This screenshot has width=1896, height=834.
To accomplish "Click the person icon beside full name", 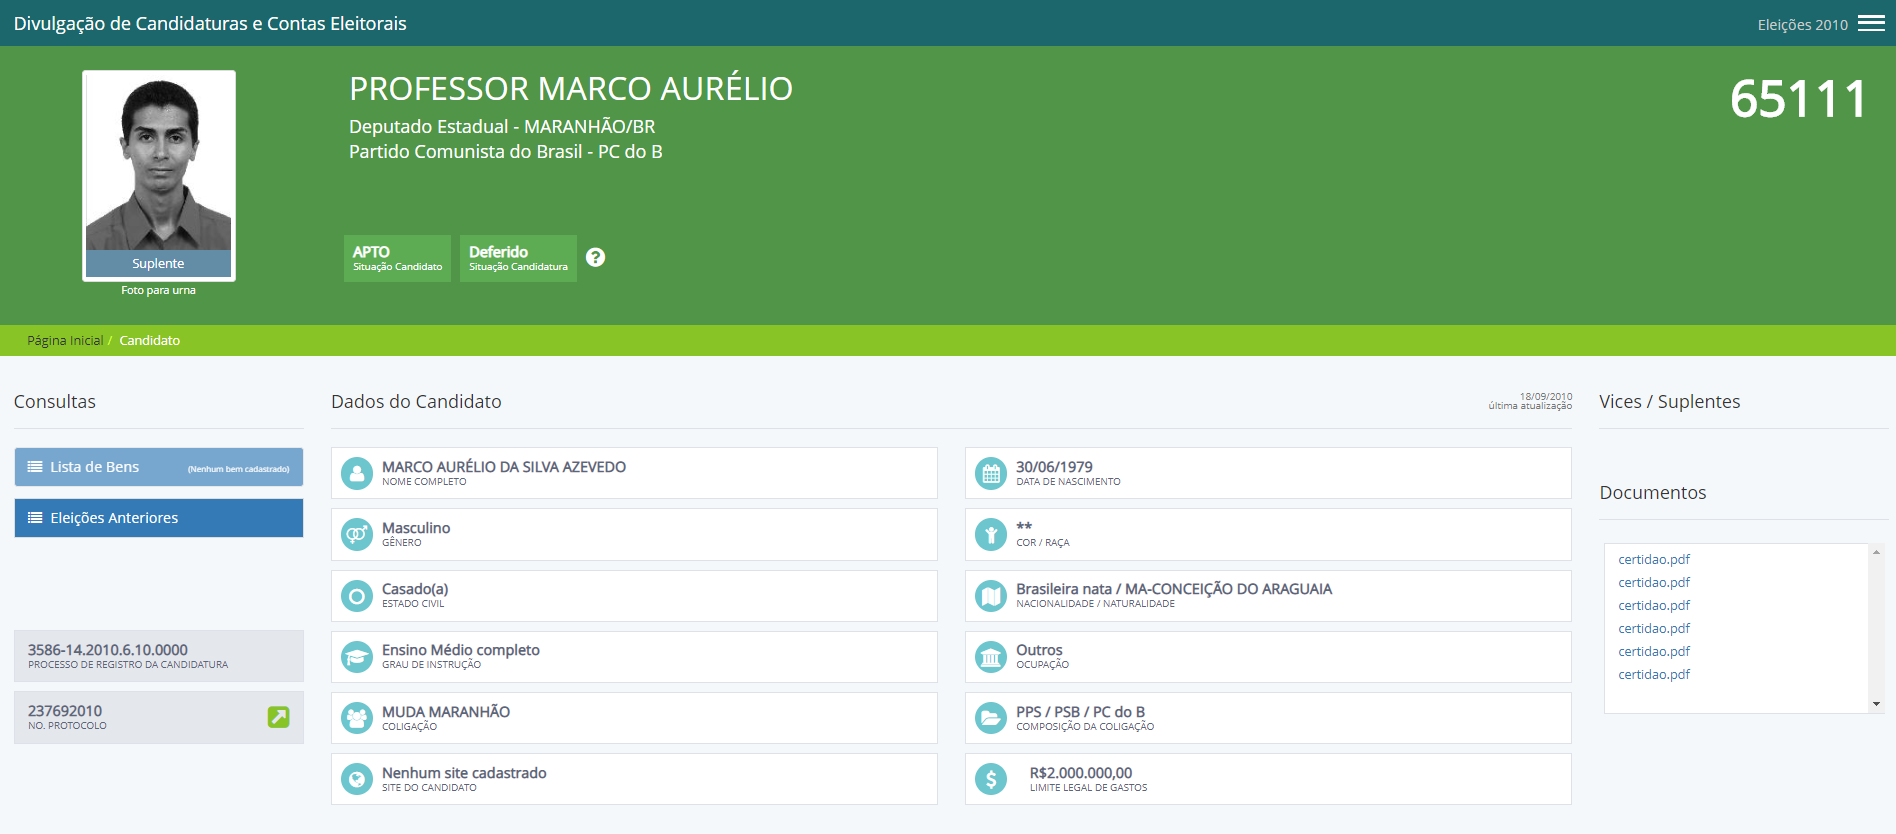I will click(356, 473).
